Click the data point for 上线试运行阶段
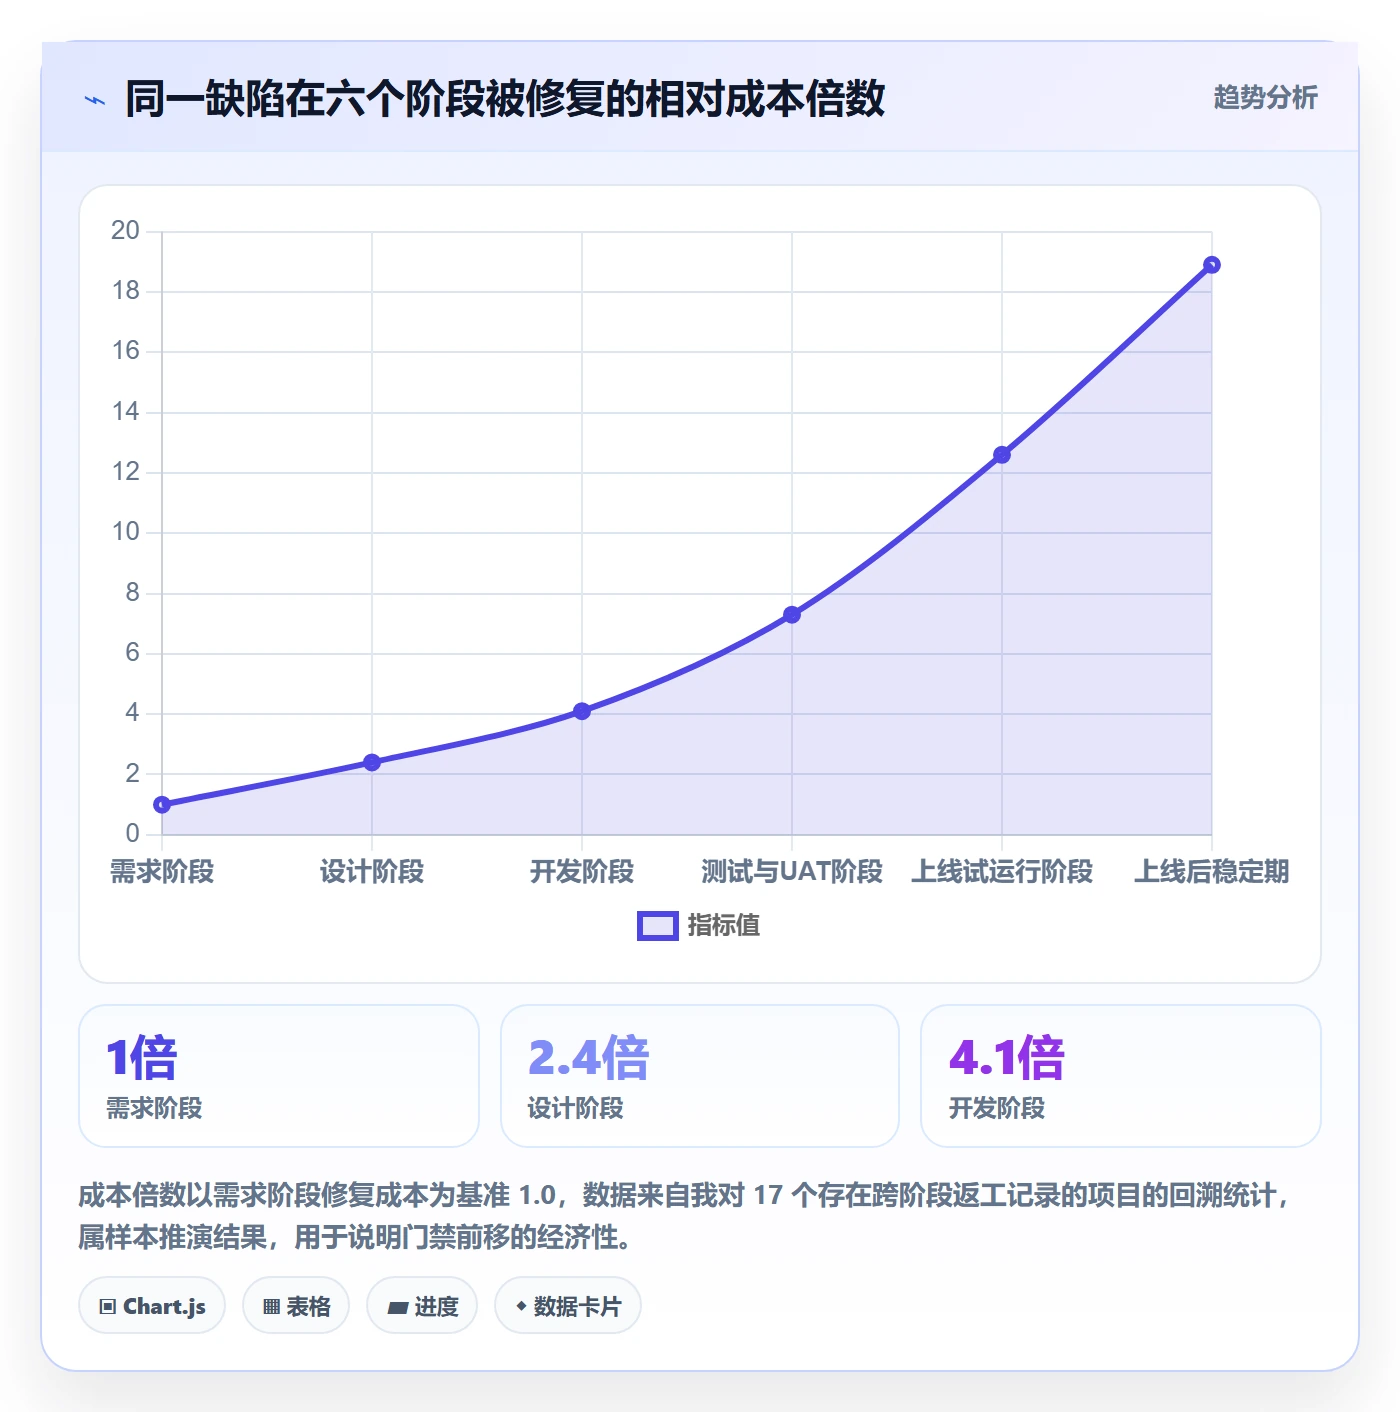Viewport: 1400px width, 1412px height. coord(1002,455)
